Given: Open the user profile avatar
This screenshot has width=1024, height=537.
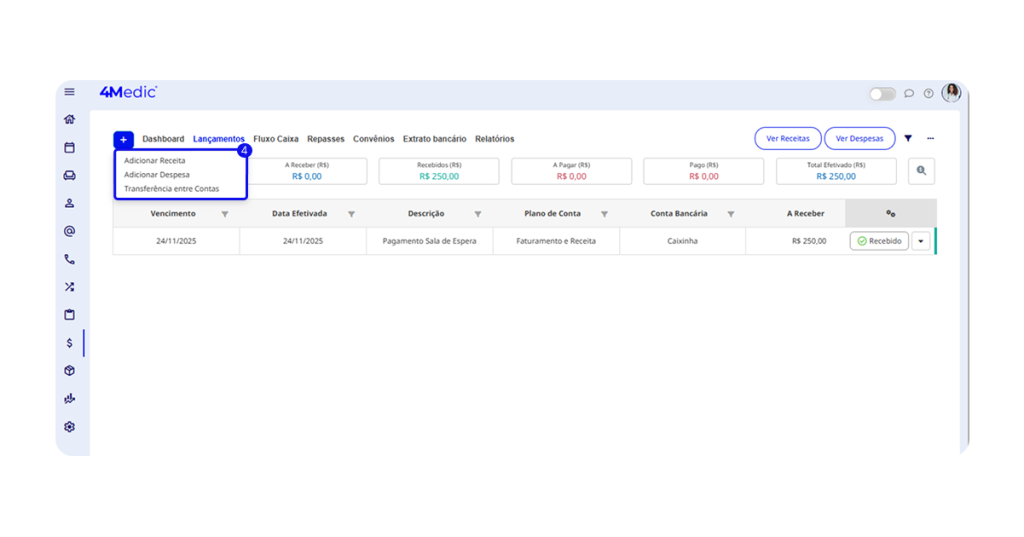Looking at the screenshot, I should click(951, 93).
